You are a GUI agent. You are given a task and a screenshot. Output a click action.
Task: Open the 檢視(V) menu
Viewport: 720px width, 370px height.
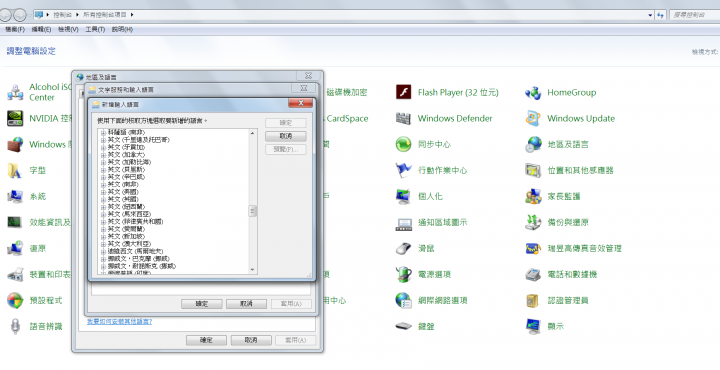pyautogui.click(x=68, y=29)
